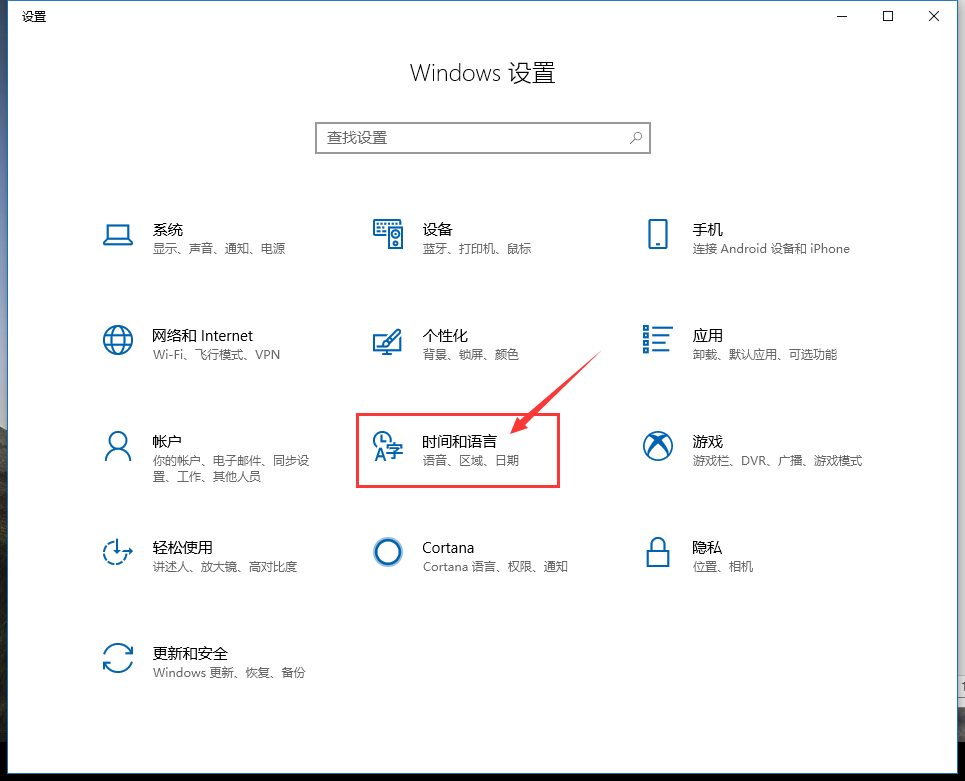Click 背景、锁屏、颜色 description
Screen dimensions: 965x781
(471, 354)
